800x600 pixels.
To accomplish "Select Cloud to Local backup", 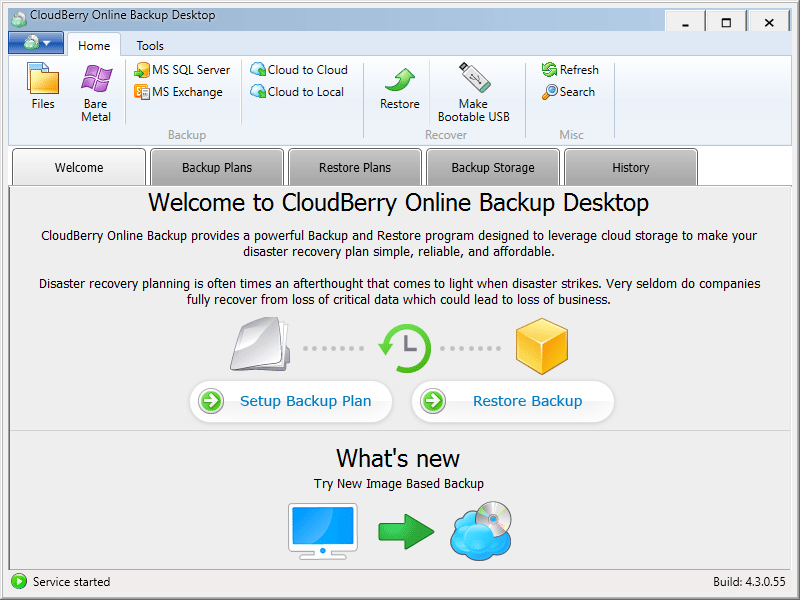I will pos(297,92).
